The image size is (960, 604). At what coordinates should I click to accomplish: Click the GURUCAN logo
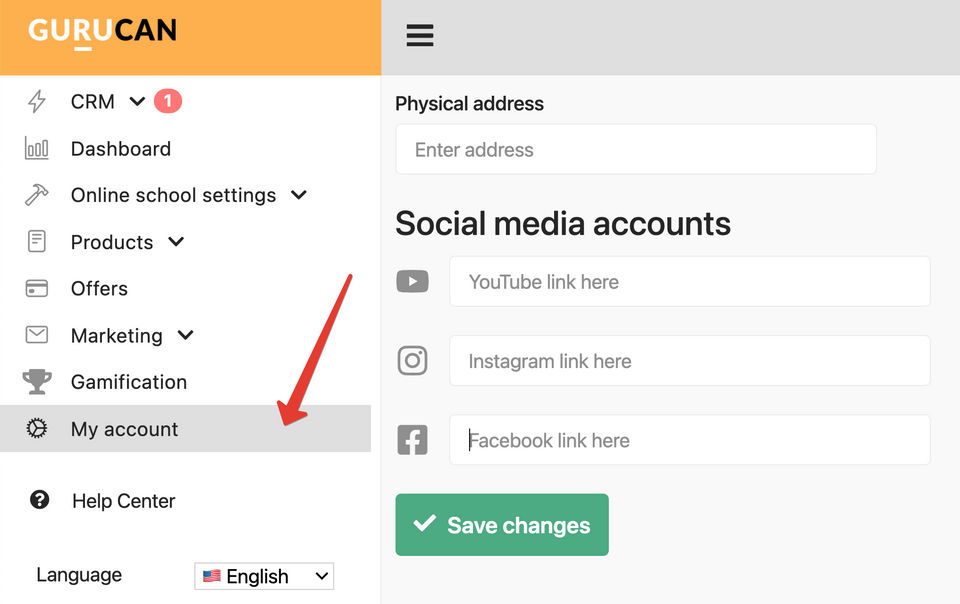pos(102,32)
